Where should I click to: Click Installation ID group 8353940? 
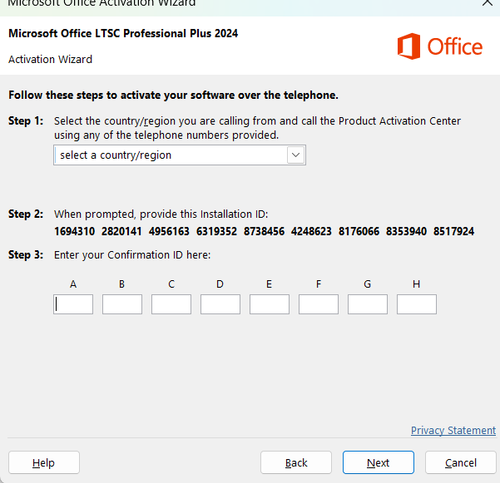coord(406,231)
